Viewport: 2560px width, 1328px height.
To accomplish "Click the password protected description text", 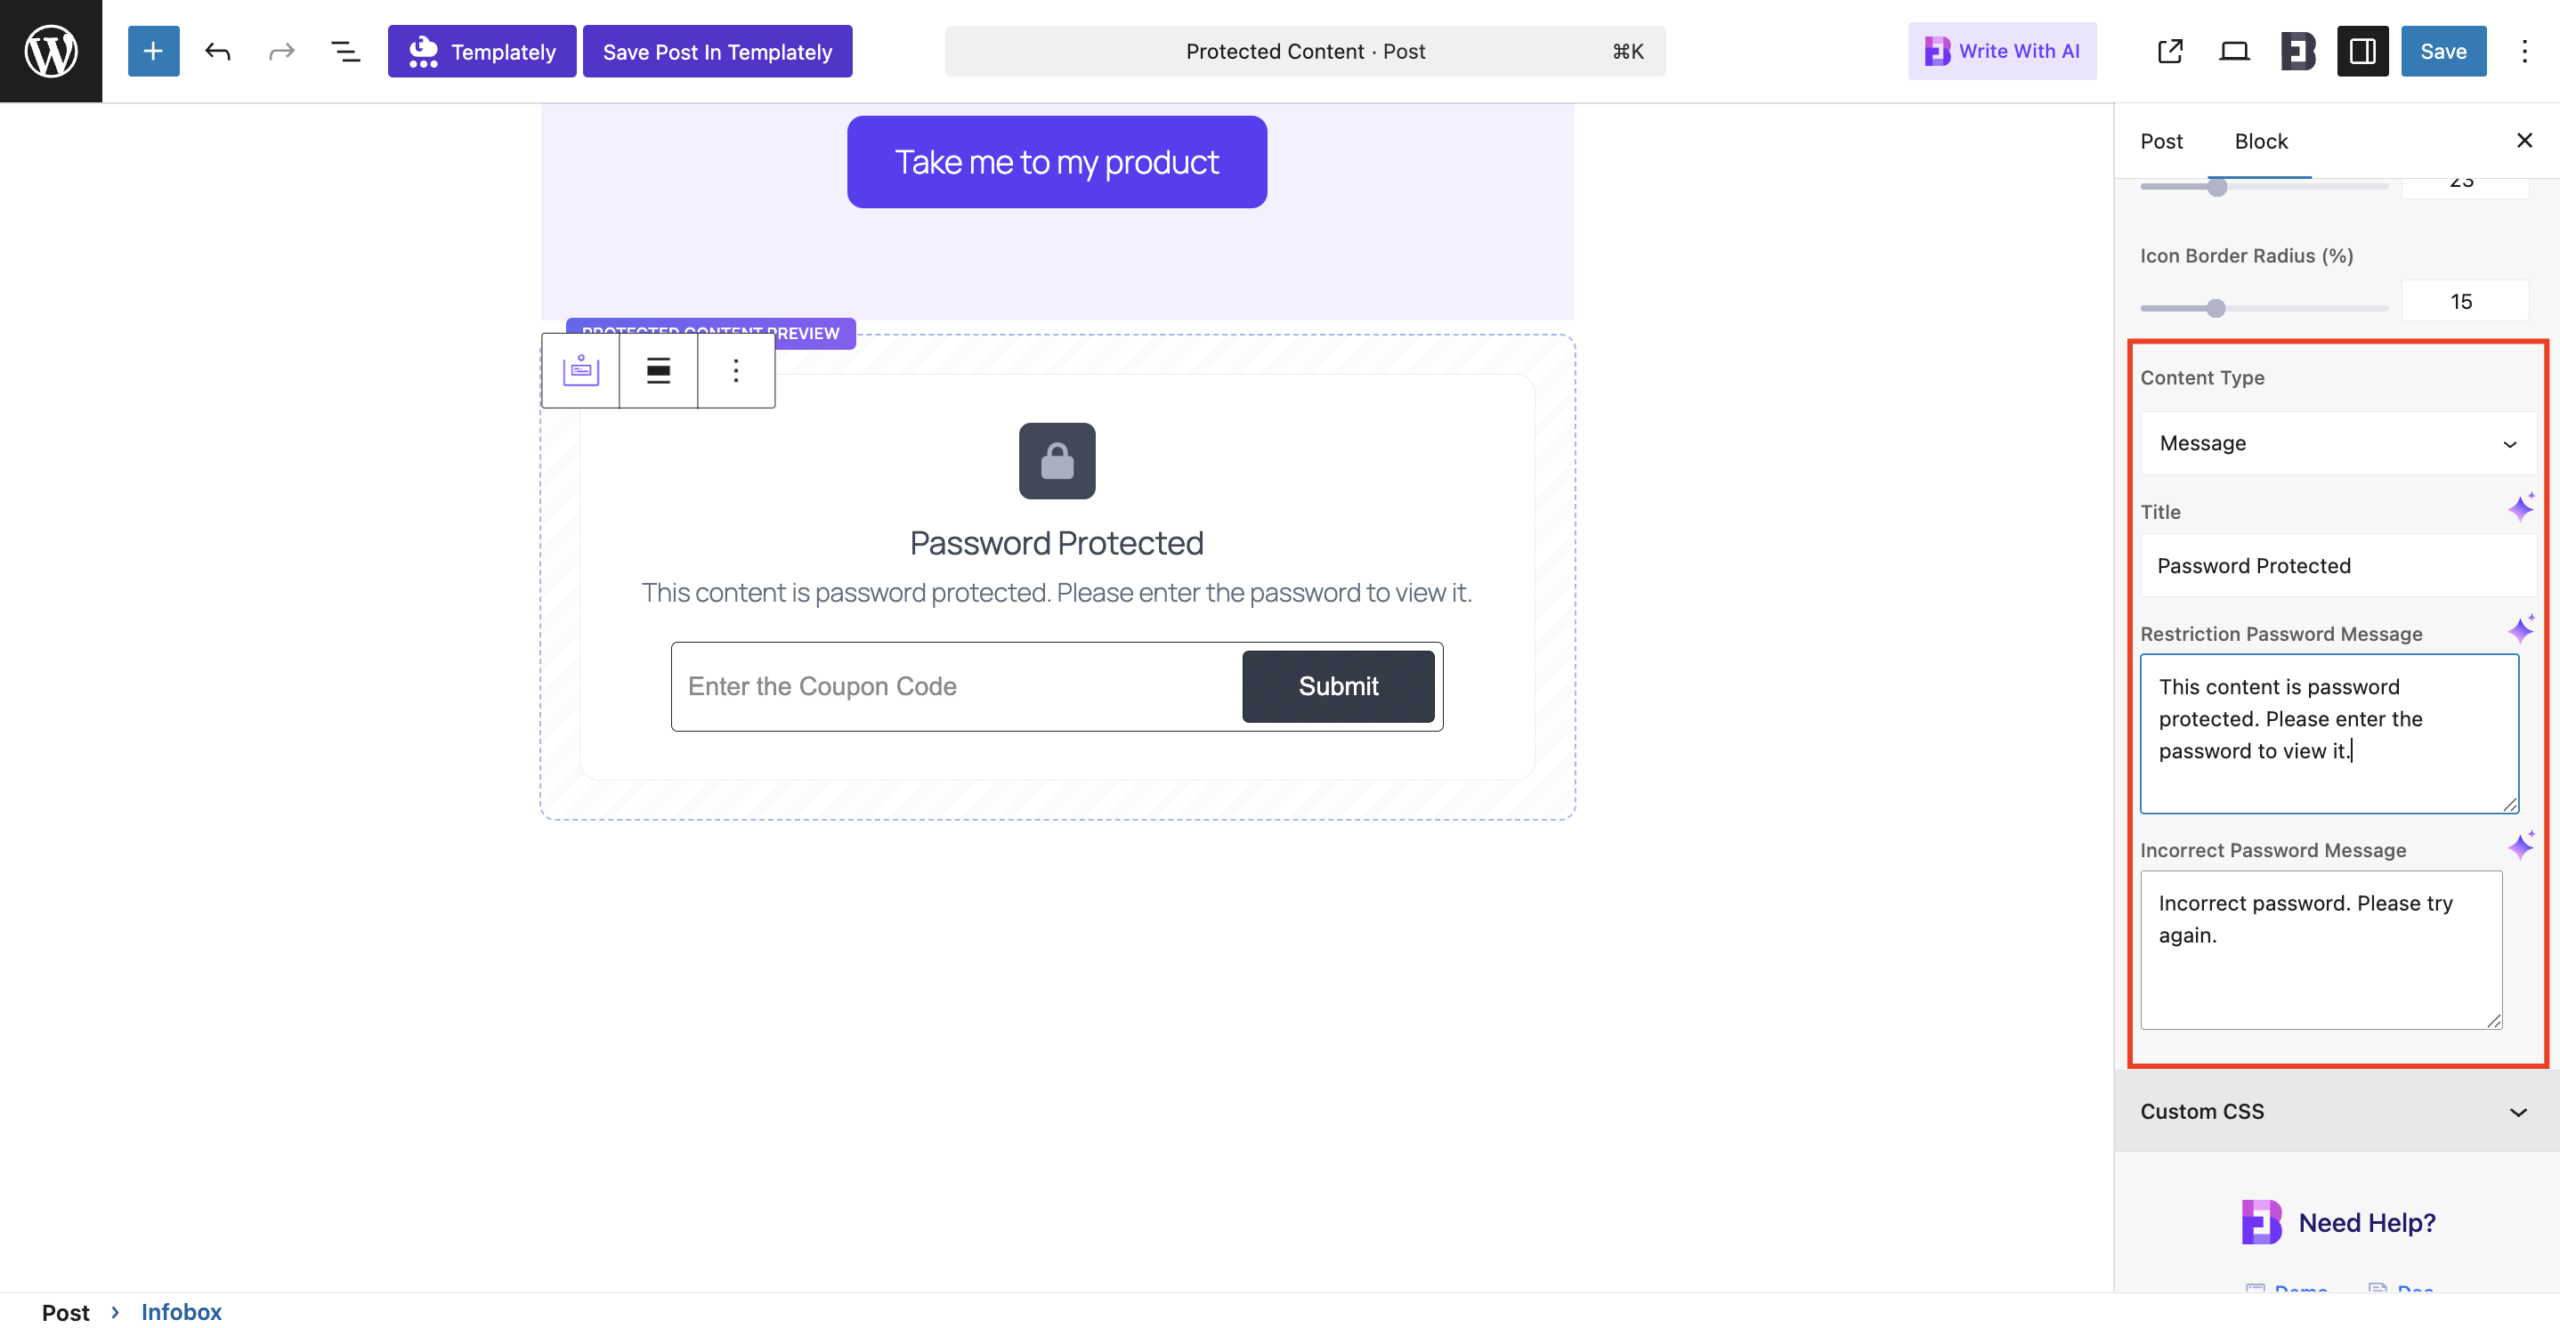I will [1057, 593].
